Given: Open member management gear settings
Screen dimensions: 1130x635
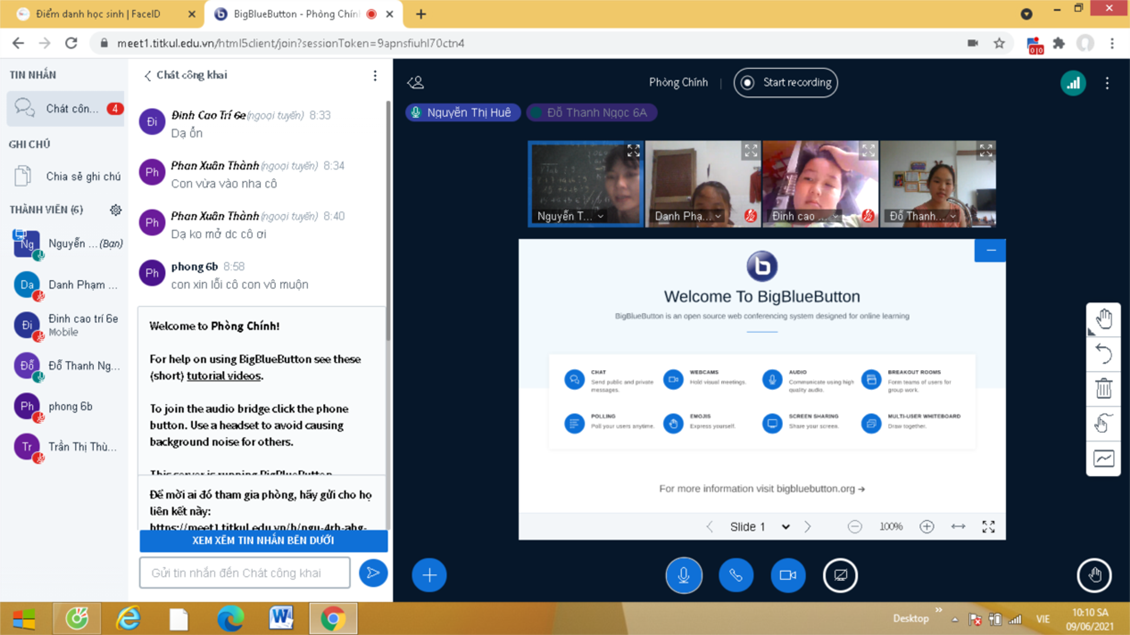Looking at the screenshot, I should [115, 210].
